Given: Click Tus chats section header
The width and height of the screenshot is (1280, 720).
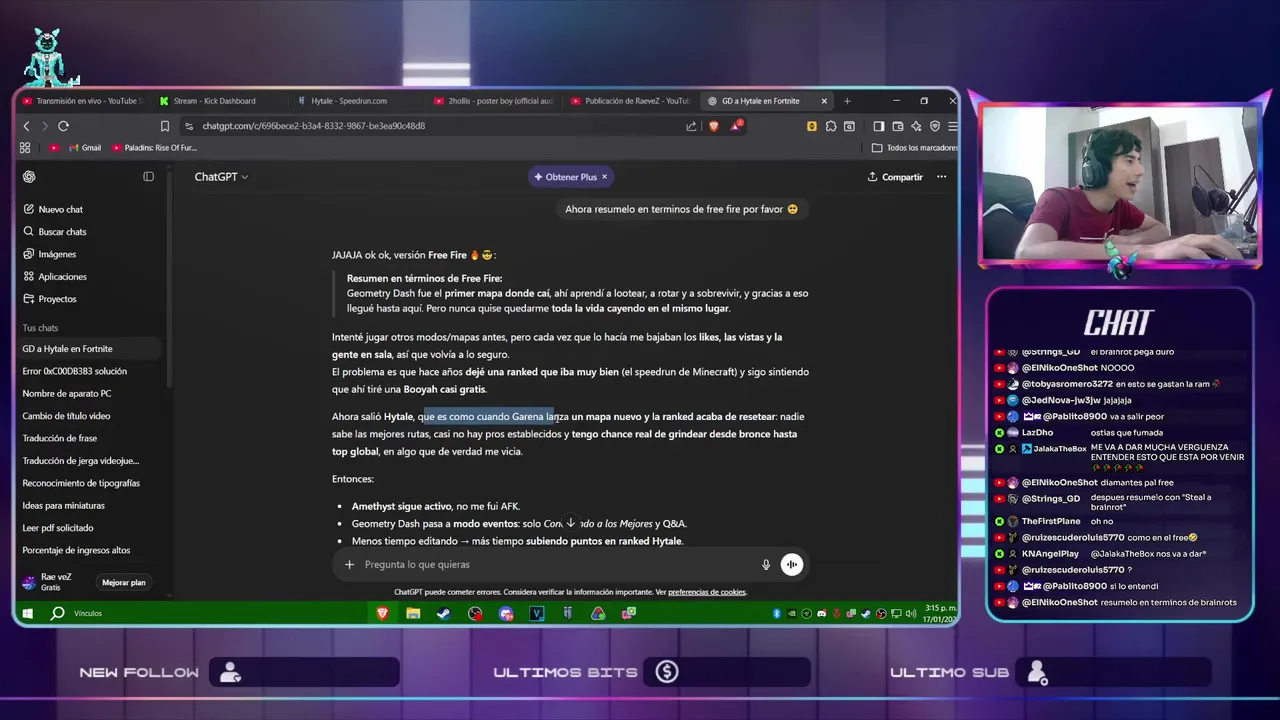Looking at the screenshot, I should pyautogui.click(x=41, y=328).
